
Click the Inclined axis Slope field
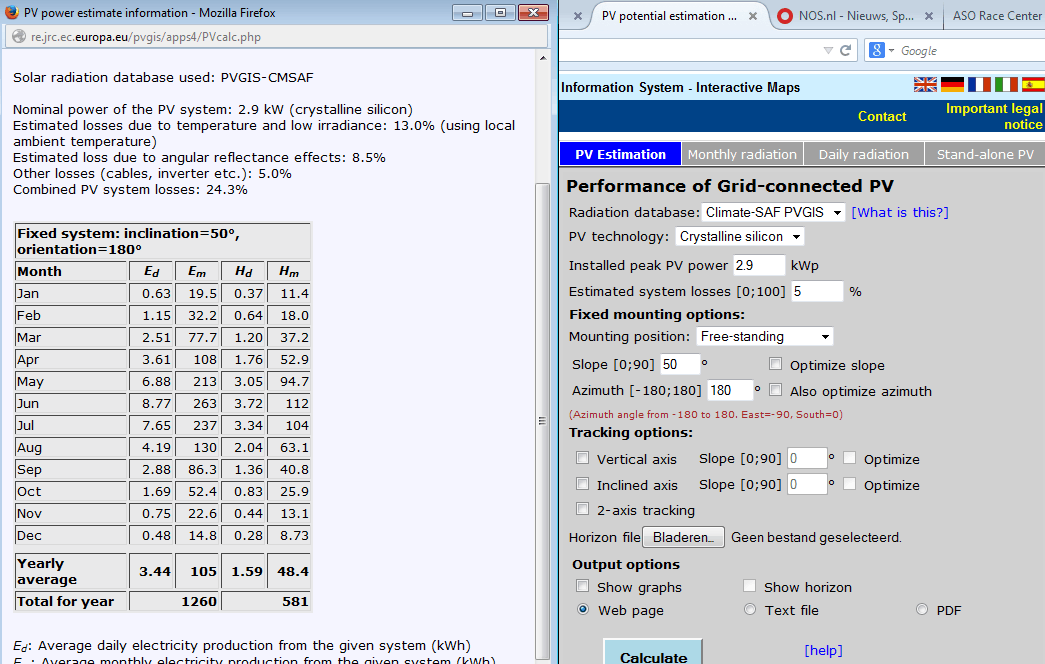click(x=807, y=484)
